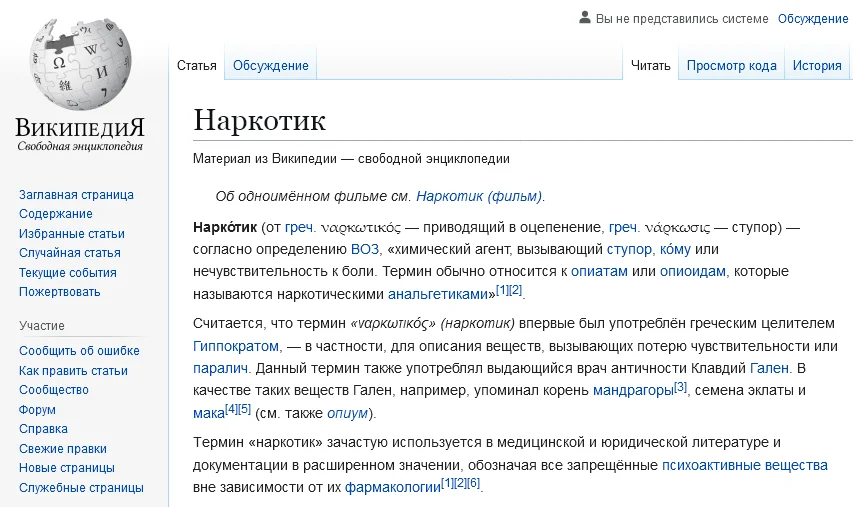This screenshot has height=507, width=853.
Task: Open the ступор link
Action: [x=629, y=250]
